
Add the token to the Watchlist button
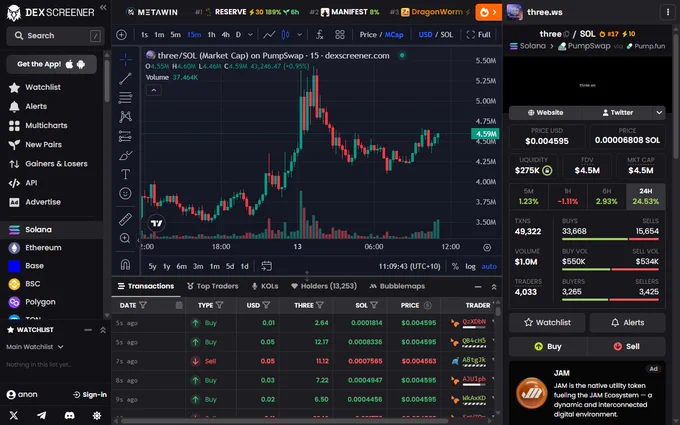(x=547, y=323)
